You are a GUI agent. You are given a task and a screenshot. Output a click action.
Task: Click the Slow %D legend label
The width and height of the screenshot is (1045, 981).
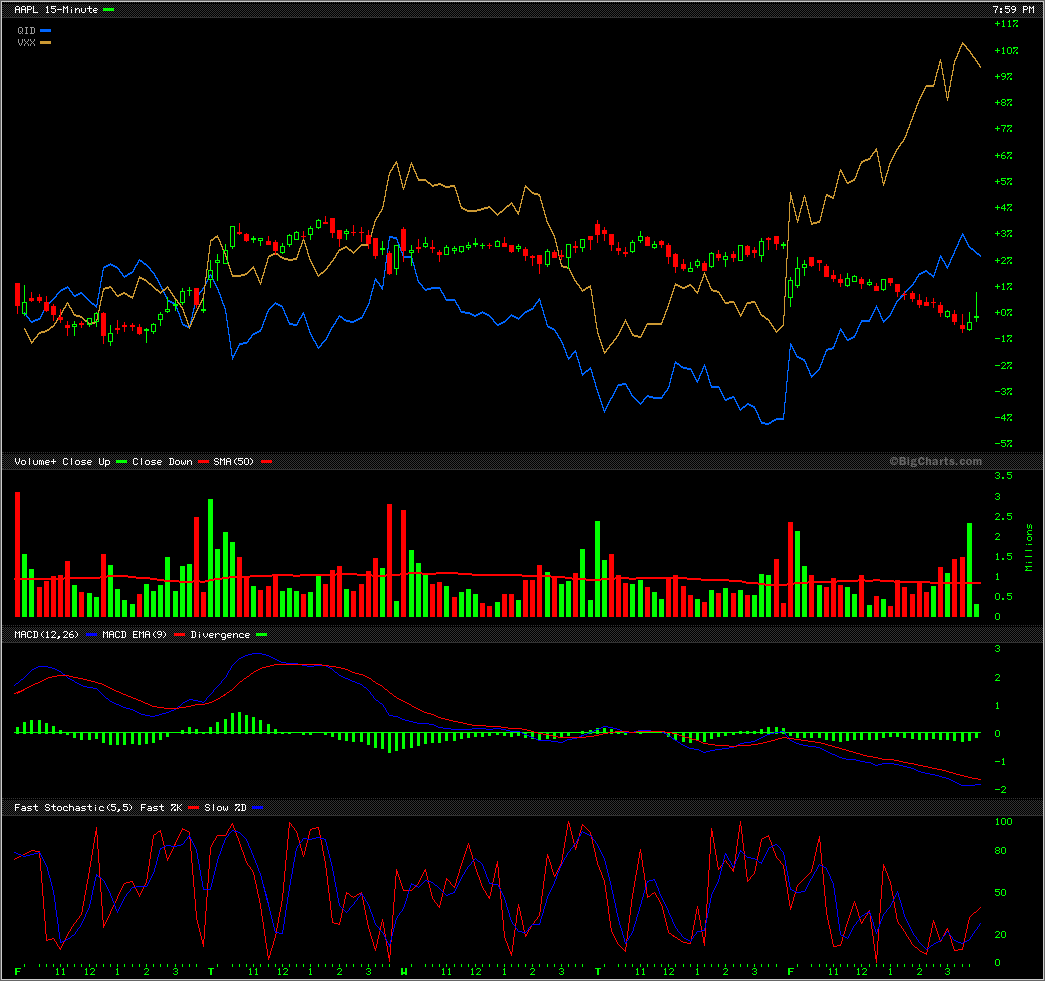225,807
